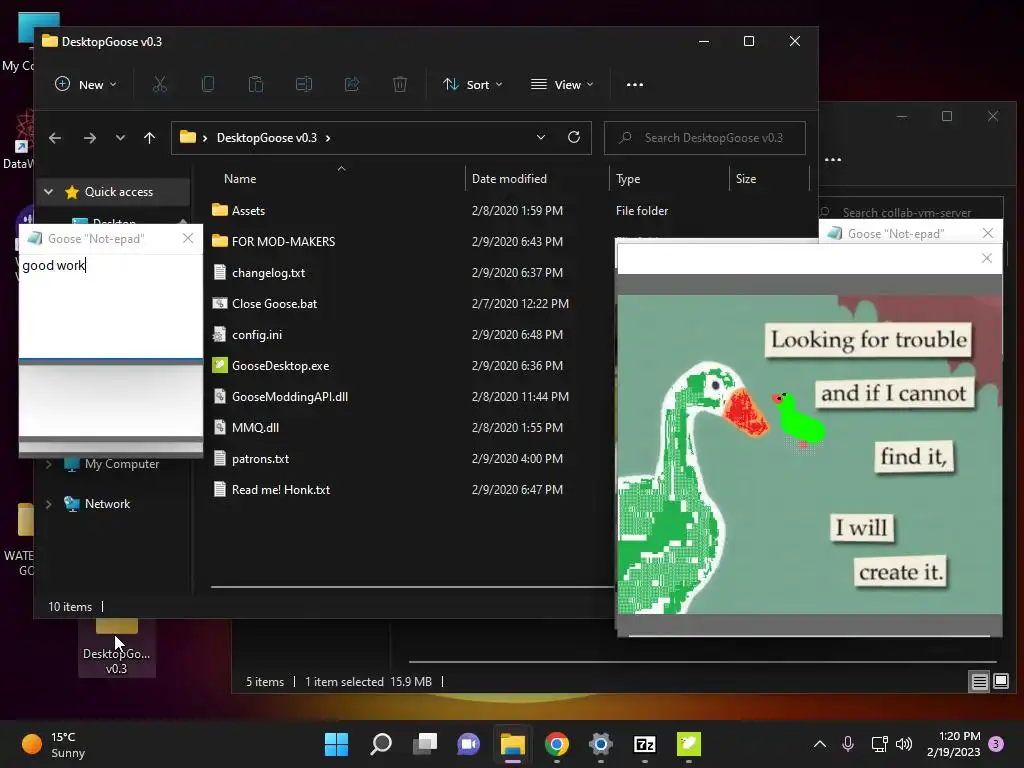Select MMQ.dll file
1024x768 pixels.
[255, 428]
